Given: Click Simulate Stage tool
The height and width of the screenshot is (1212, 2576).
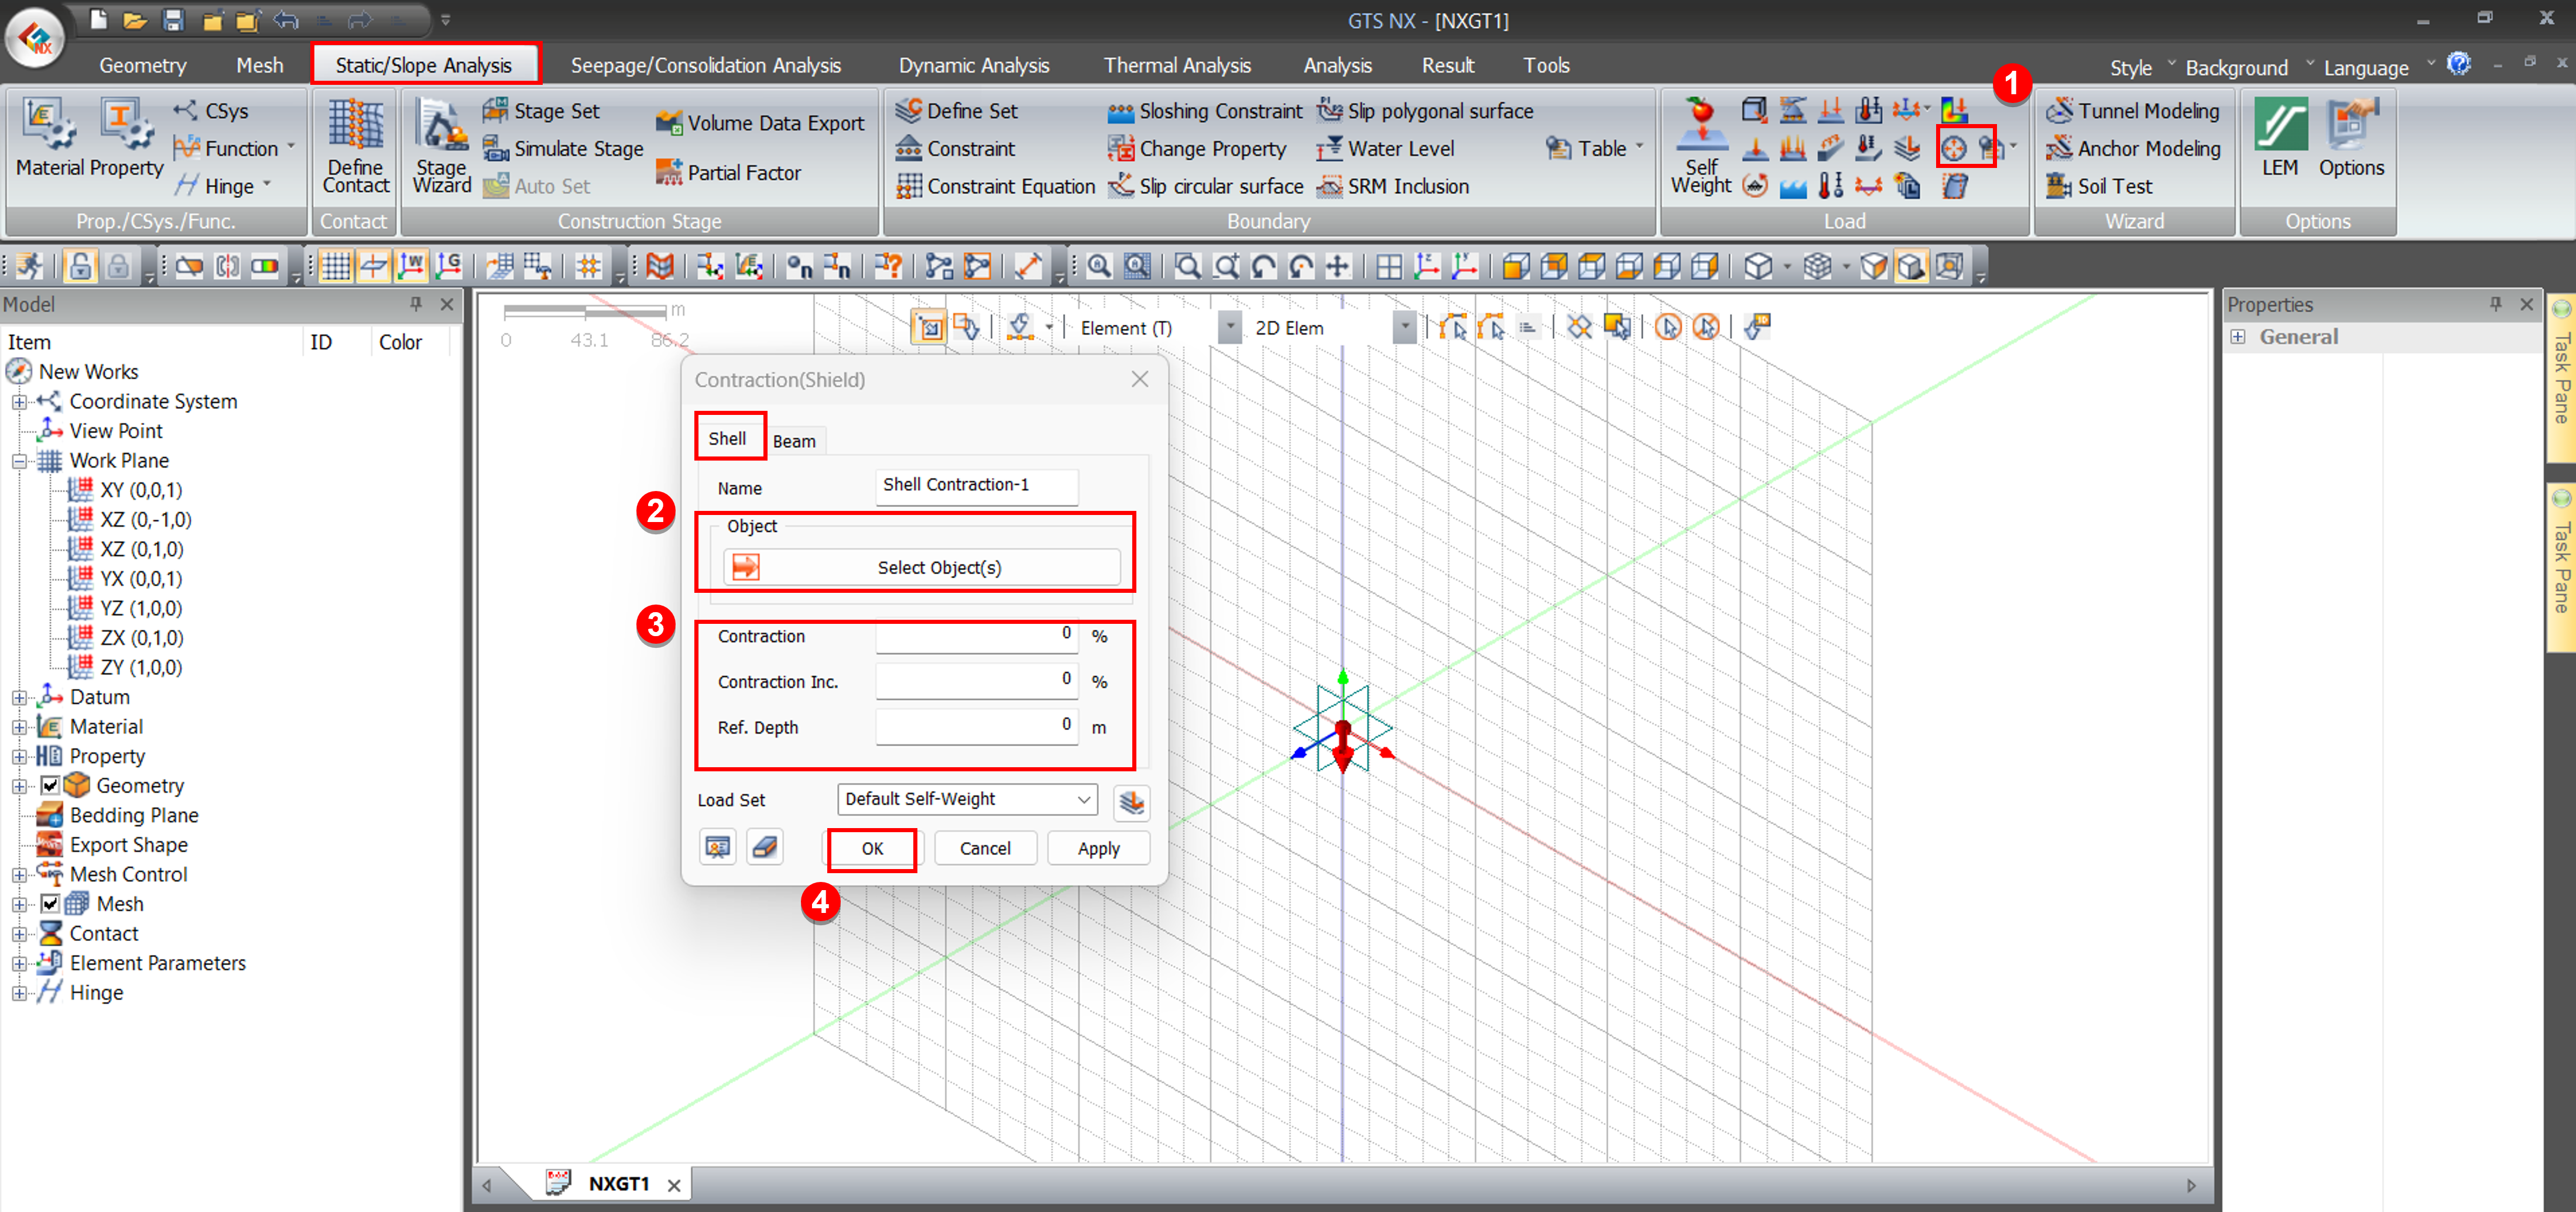Looking at the screenshot, I should tap(563, 149).
